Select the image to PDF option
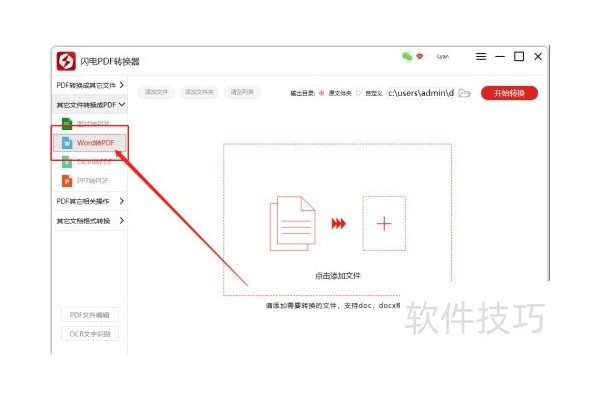The height and width of the screenshot is (400, 600). [90, 123]
